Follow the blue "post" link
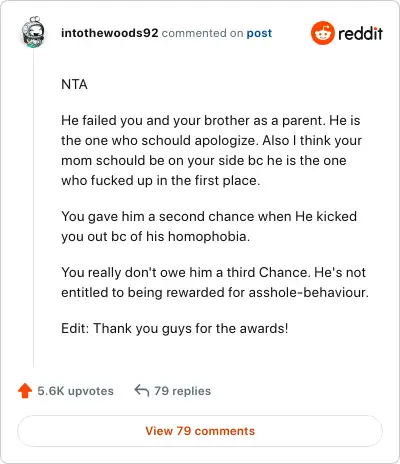This screenshot has height=464, width=400. [259, 33]
